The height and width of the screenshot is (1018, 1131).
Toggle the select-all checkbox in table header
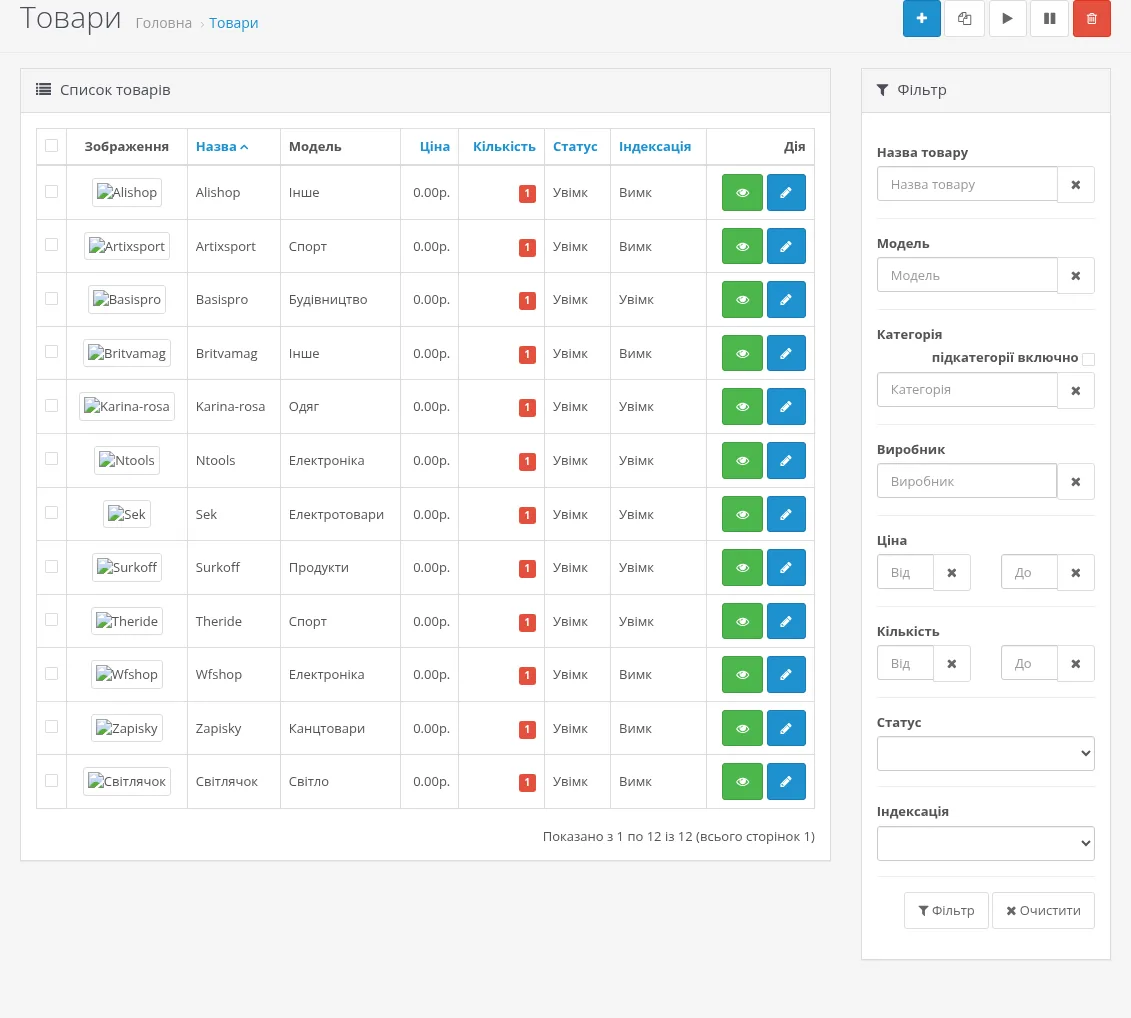click(x=51, y=146)
